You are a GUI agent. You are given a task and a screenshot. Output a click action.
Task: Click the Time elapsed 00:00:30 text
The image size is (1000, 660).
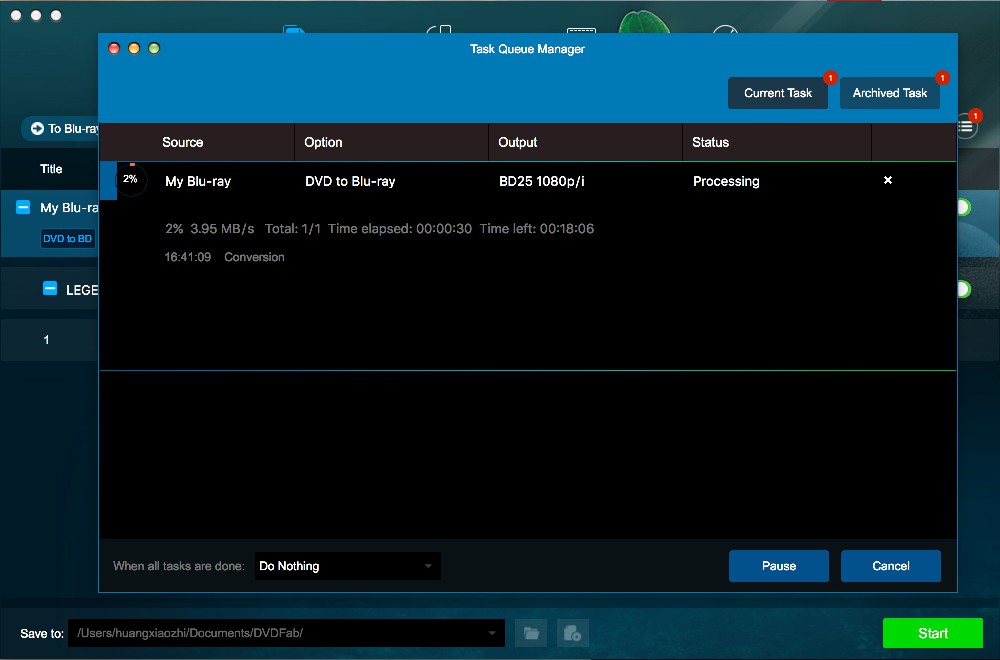tap(400, 228)
